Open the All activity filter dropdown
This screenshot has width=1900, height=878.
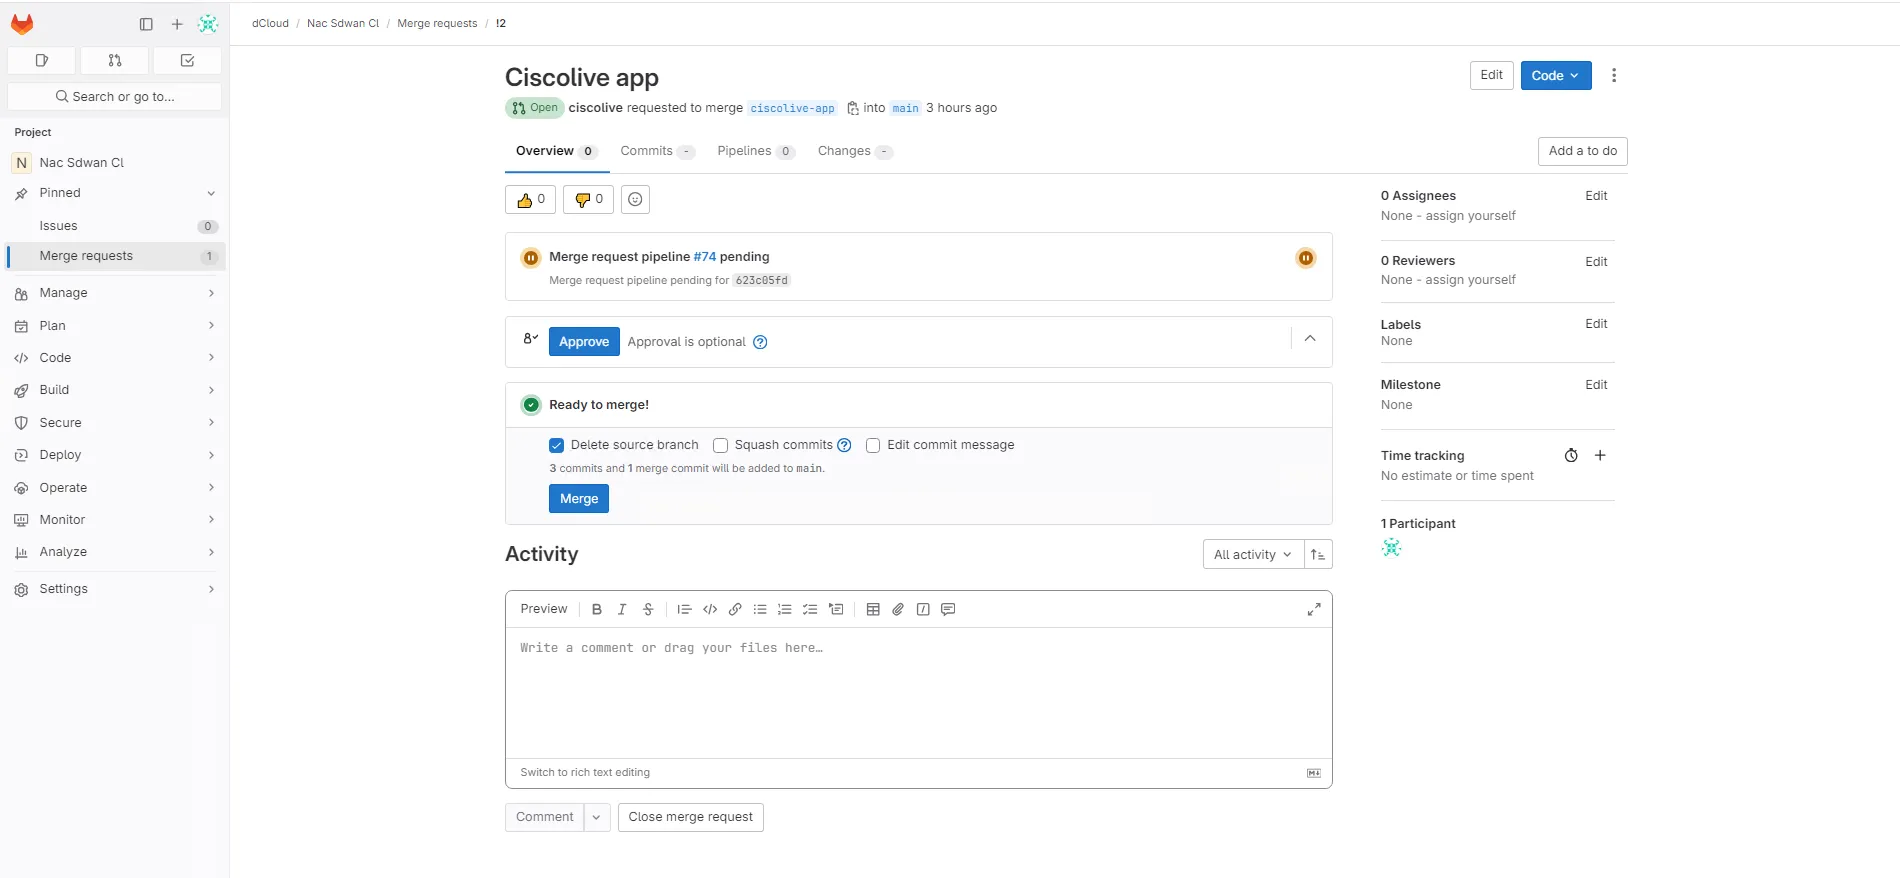[x=1251, y=554]
